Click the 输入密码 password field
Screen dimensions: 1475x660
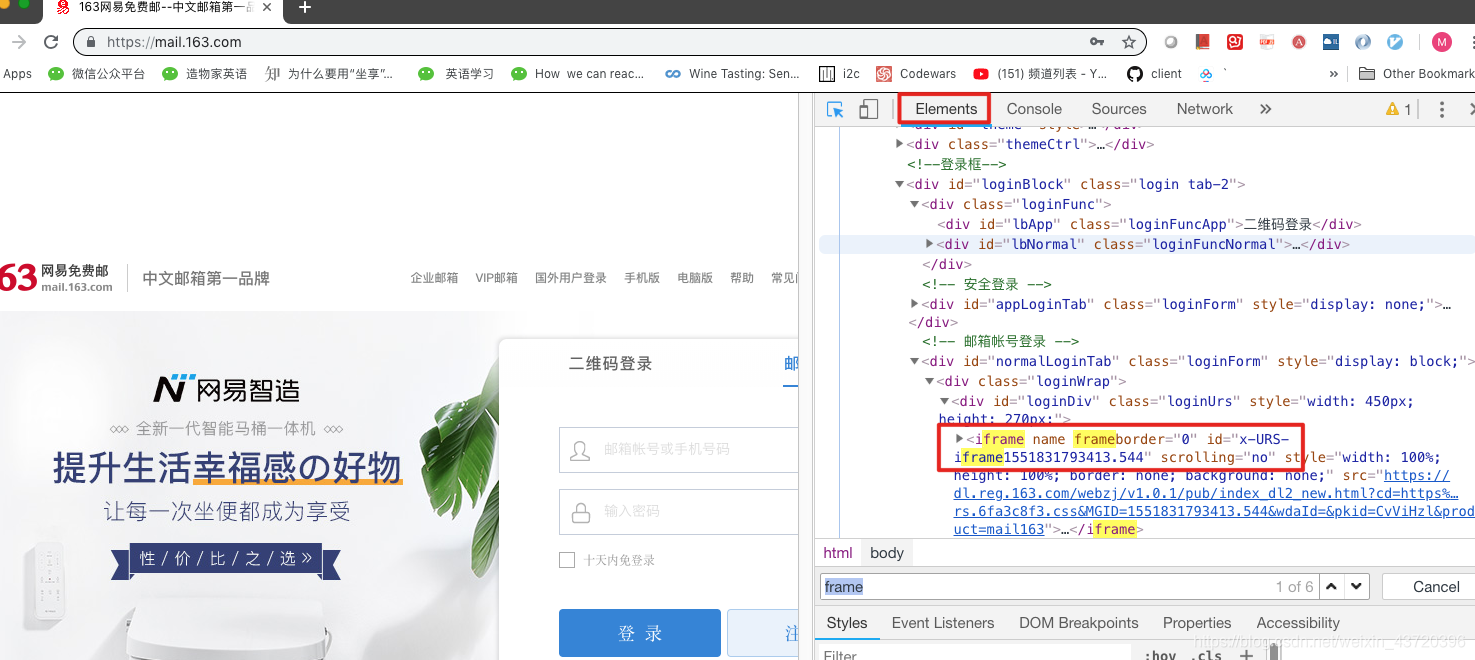coord(679,512)
